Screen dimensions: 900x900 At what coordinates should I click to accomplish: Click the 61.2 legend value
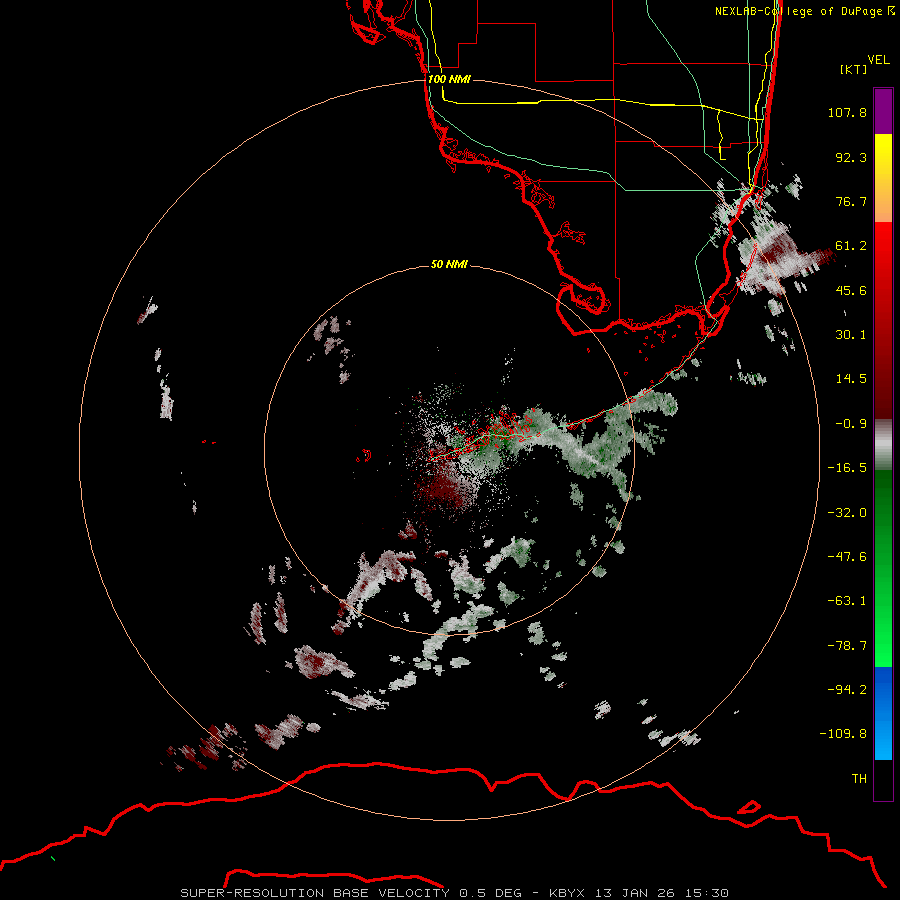tap(851, 246)
